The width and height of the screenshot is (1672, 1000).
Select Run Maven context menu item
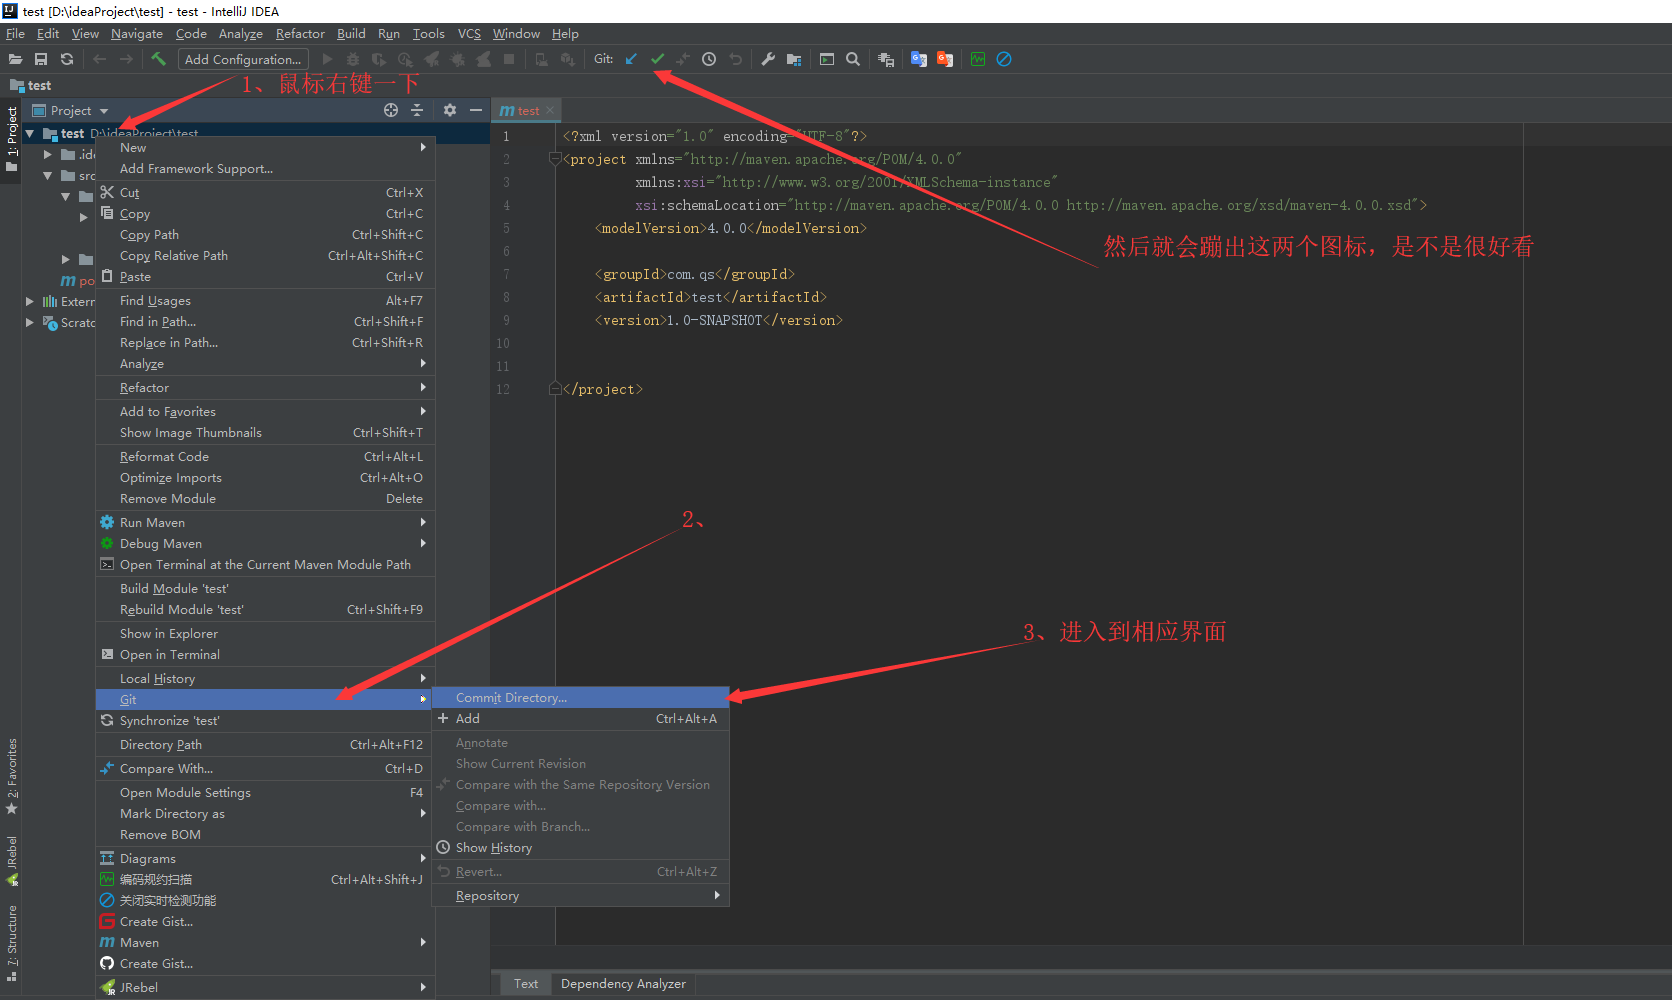(x=265, y=522)
